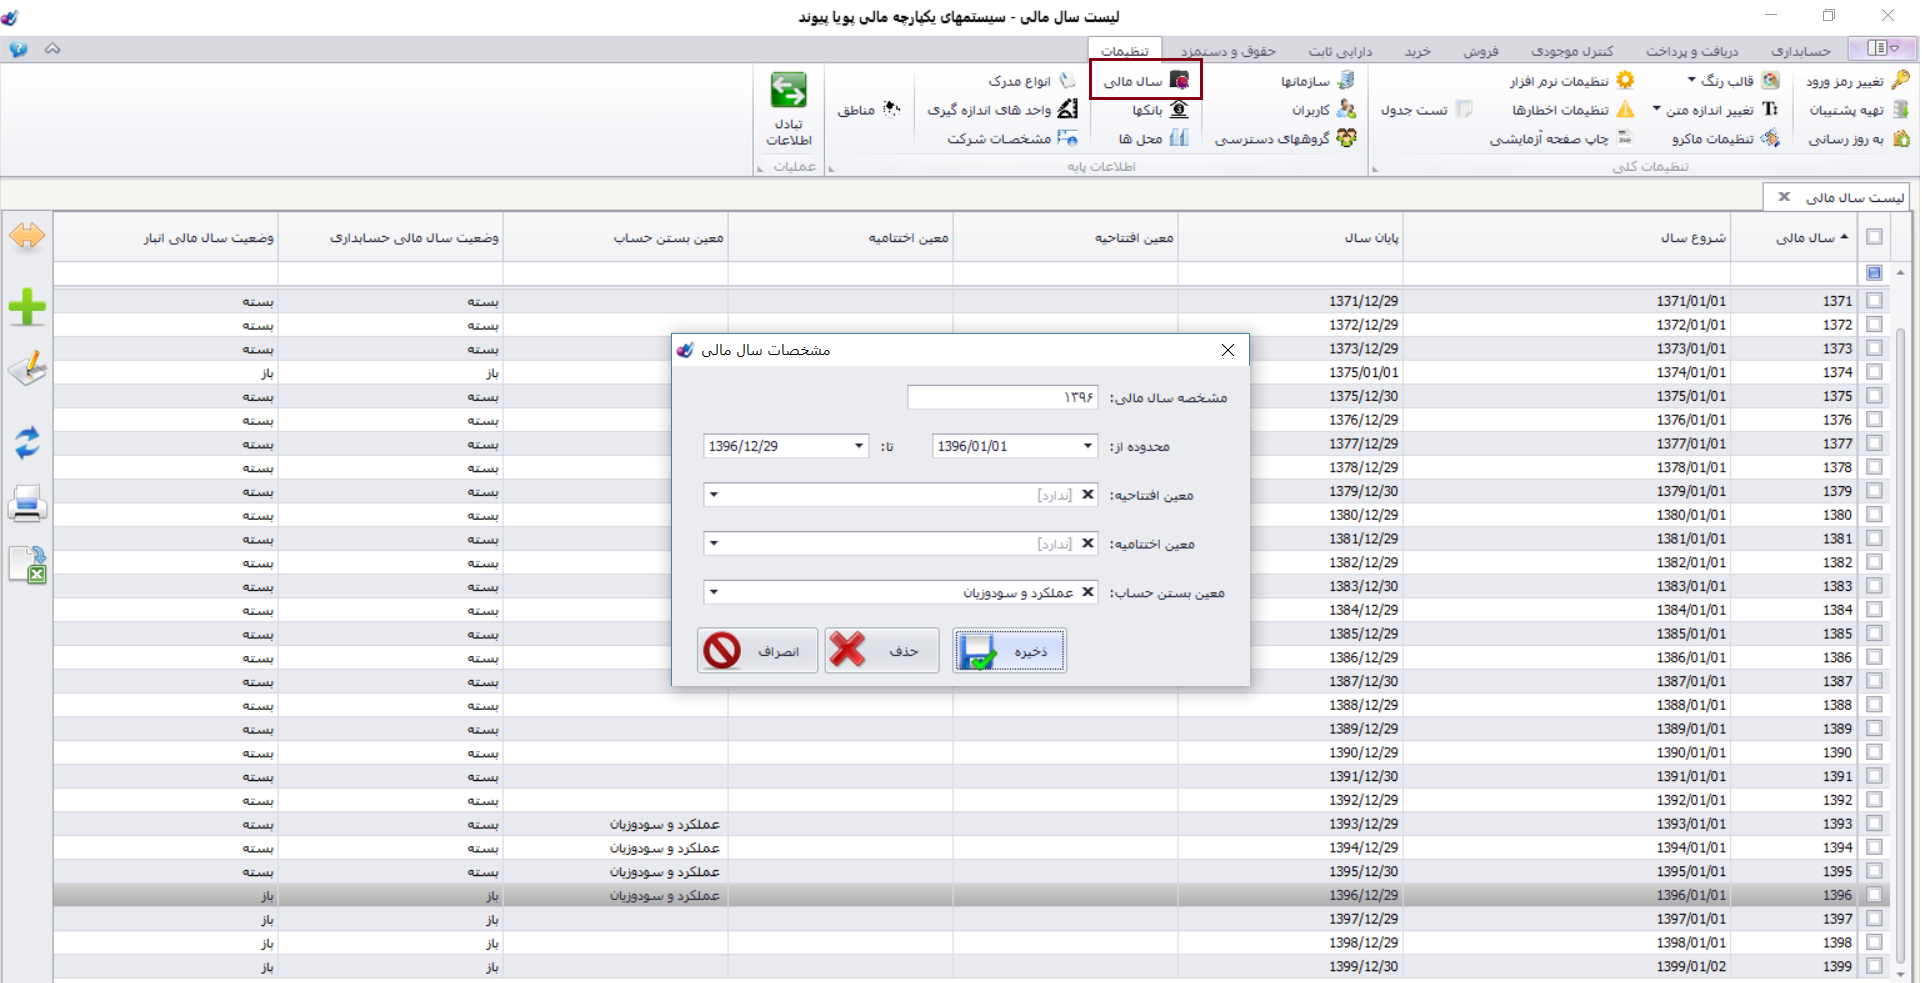The image size is (1922, 983).
Task: Open تنظیمات ماکرو macro settings
Action: [1725, 139]
